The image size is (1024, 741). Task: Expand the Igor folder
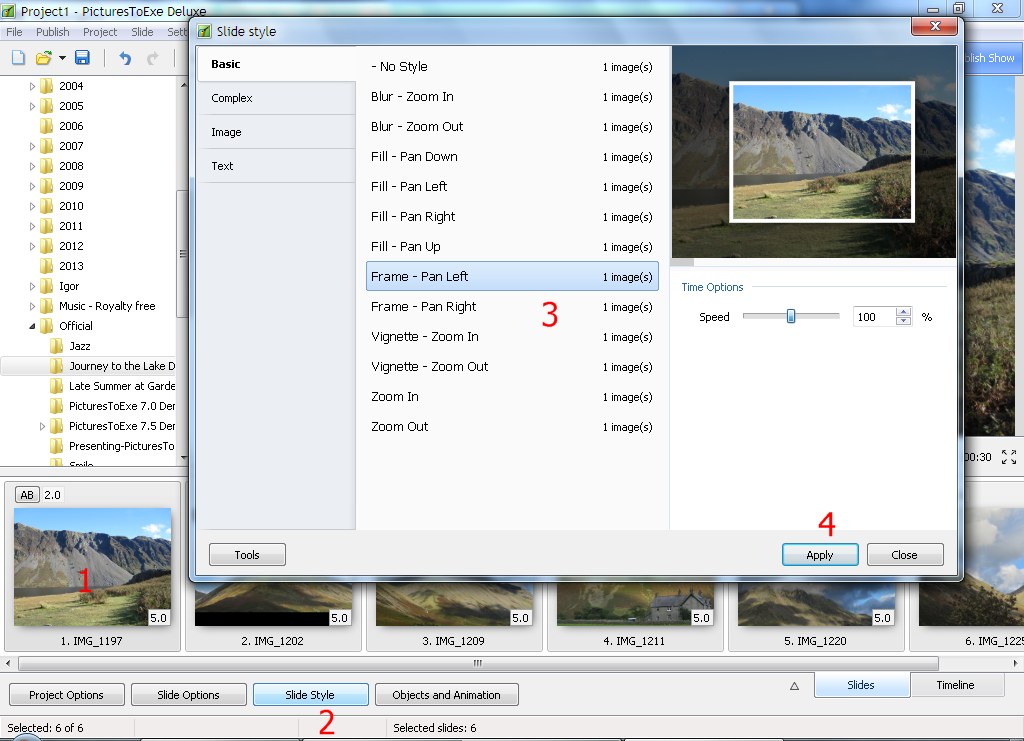[x=32, y=286]
